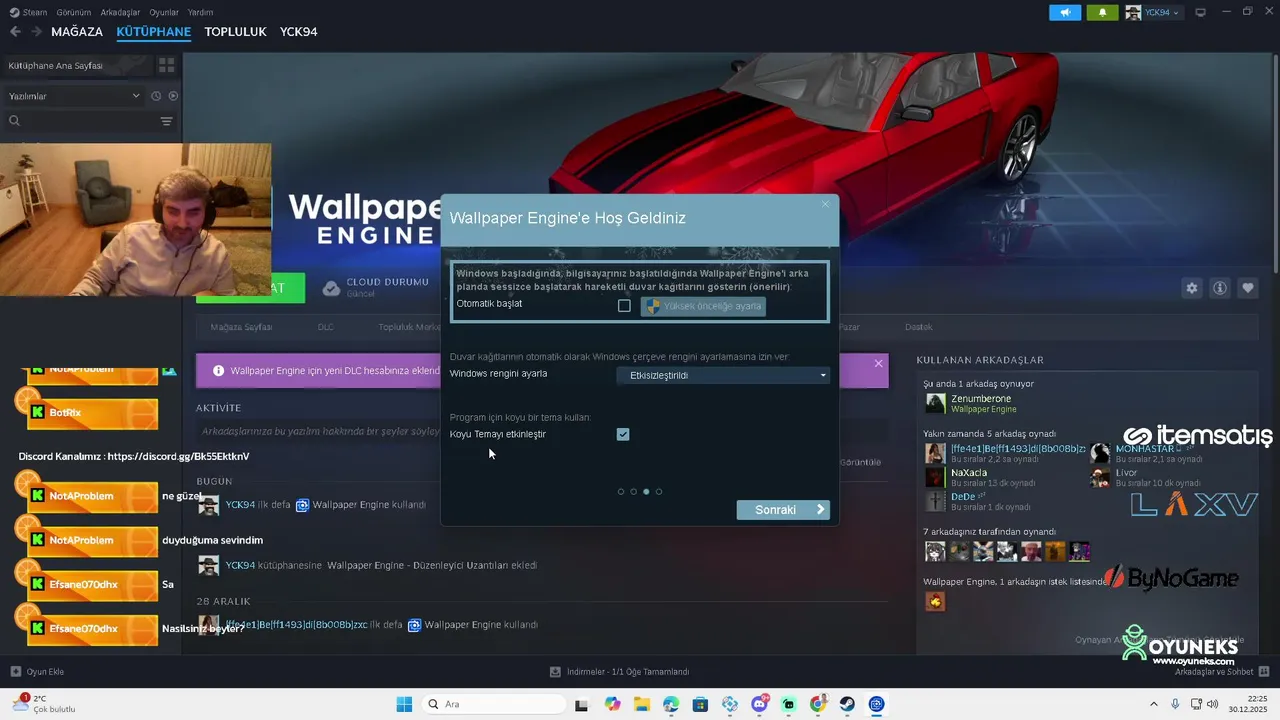
Task: Click the Sonraki button
Action: pos(783,510)
